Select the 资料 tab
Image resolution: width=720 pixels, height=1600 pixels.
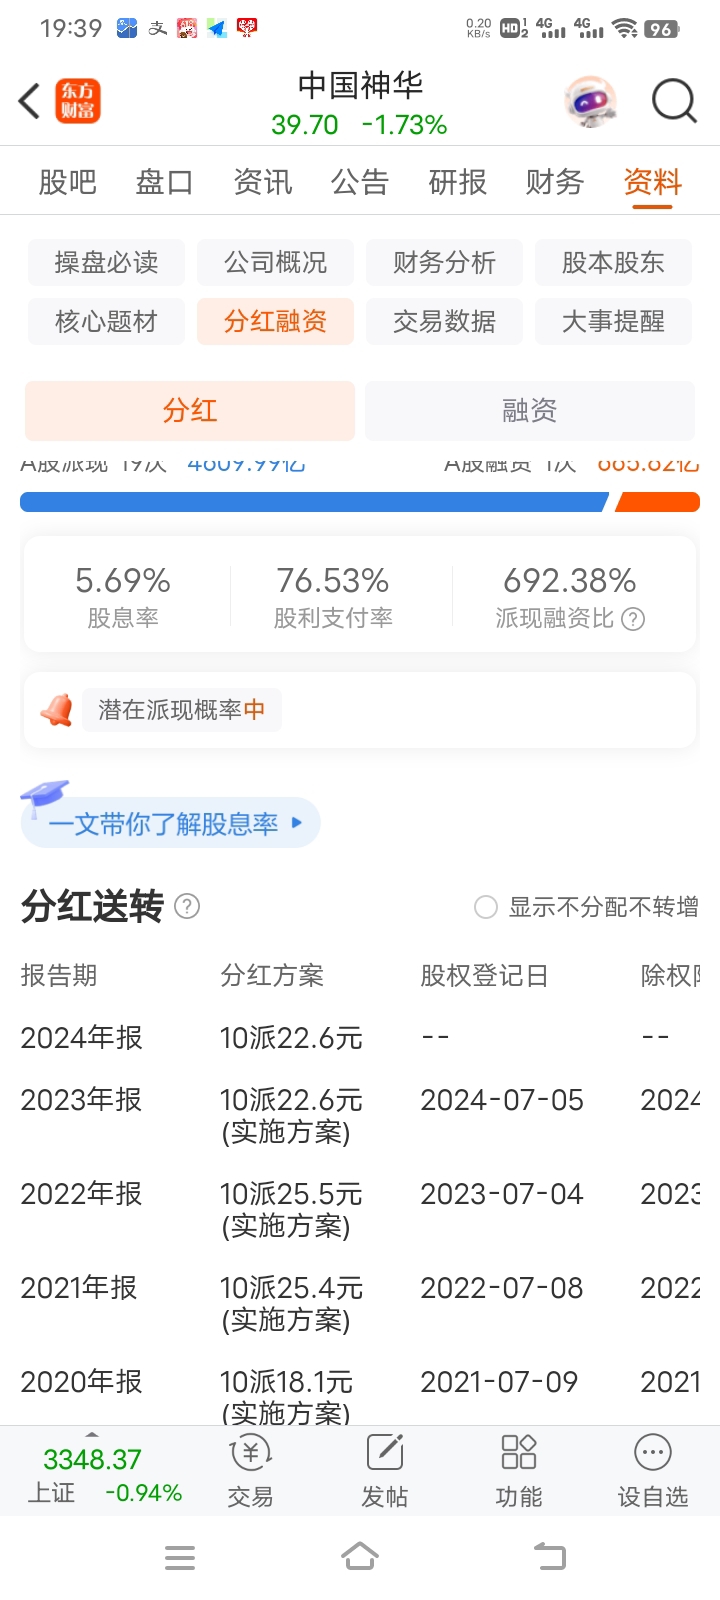652,182
